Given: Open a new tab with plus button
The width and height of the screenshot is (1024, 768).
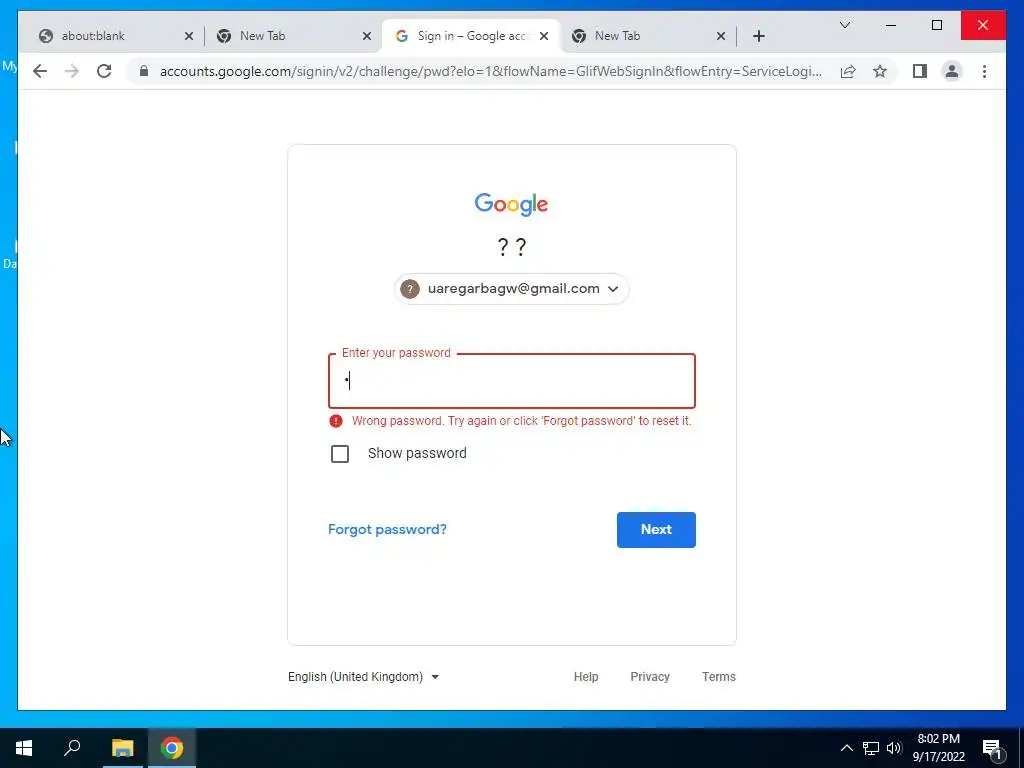Looking at the screenshot, I should click(x=758, y=36).
